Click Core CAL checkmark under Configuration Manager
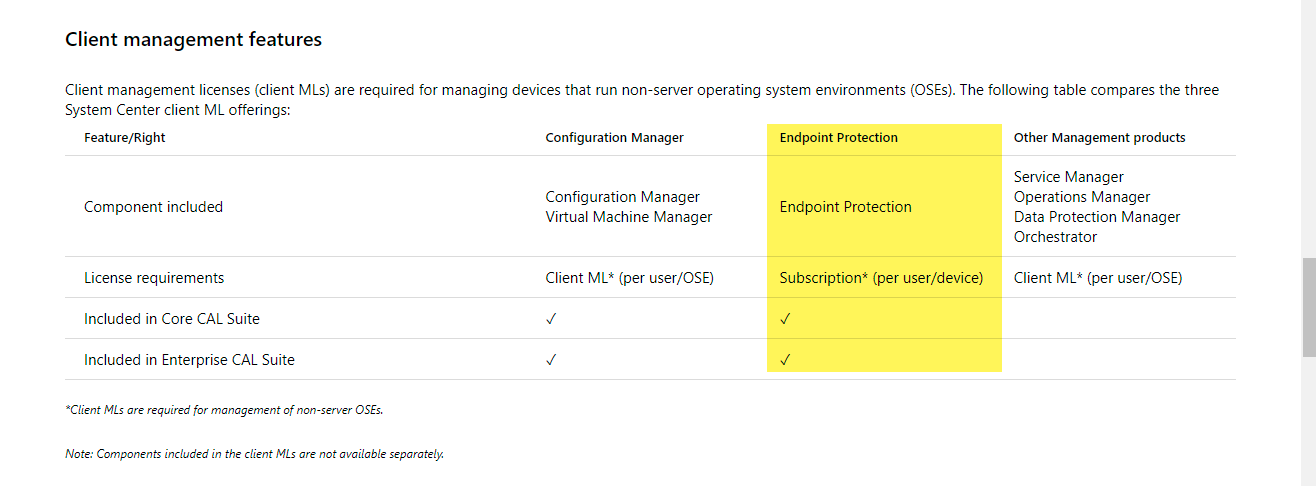 [551, 319]
